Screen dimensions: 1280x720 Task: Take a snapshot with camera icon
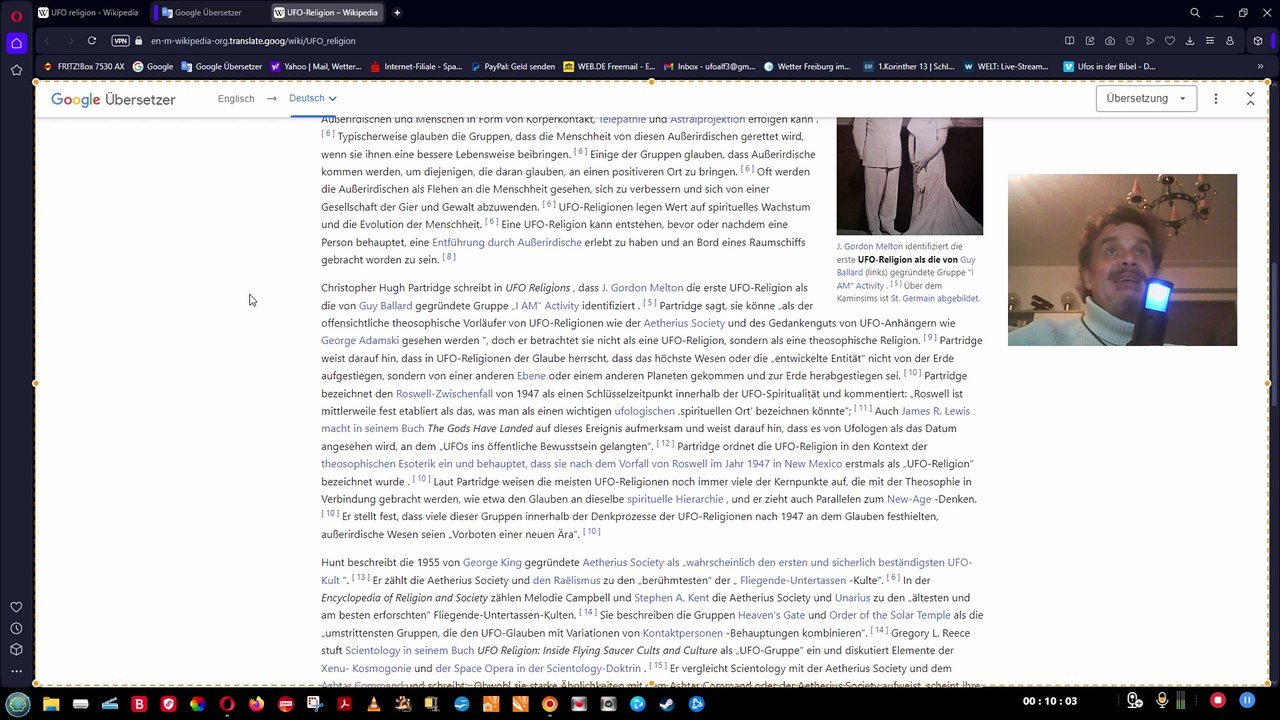(x=1110, y=41)
